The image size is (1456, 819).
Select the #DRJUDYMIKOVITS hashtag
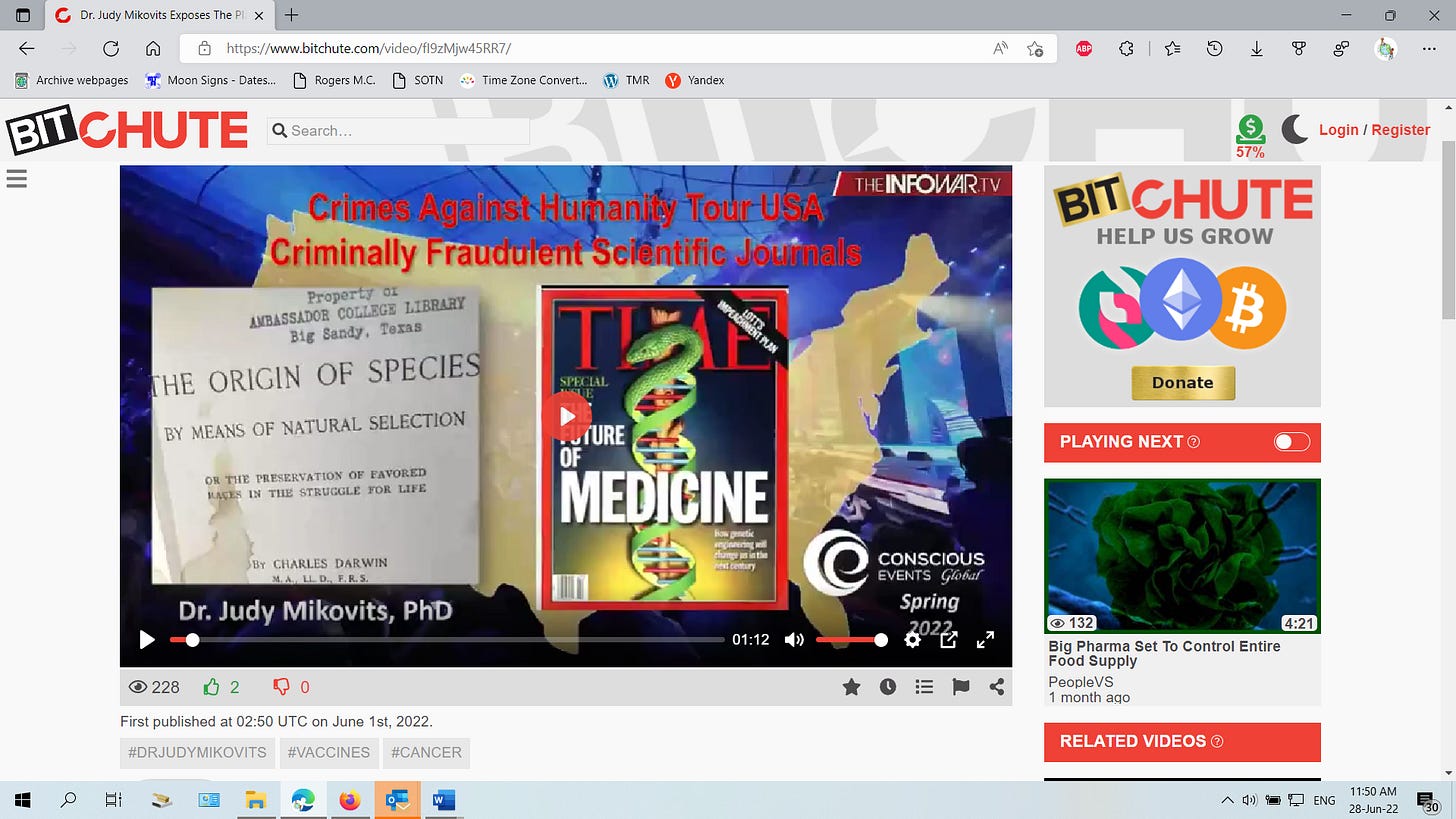[x=197, y=752]
